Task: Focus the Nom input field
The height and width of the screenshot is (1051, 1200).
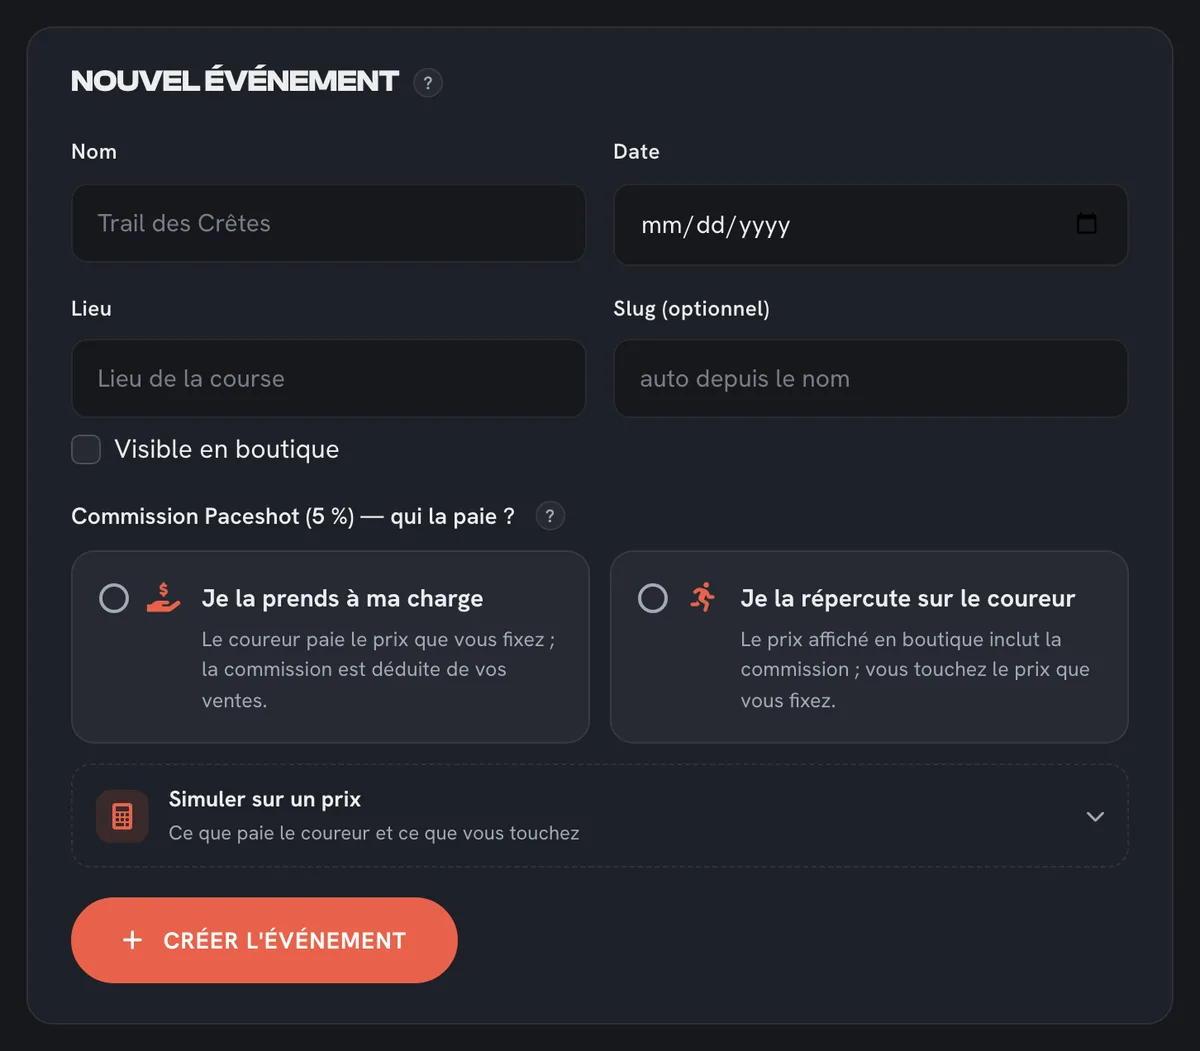Action: coord(329,223)
